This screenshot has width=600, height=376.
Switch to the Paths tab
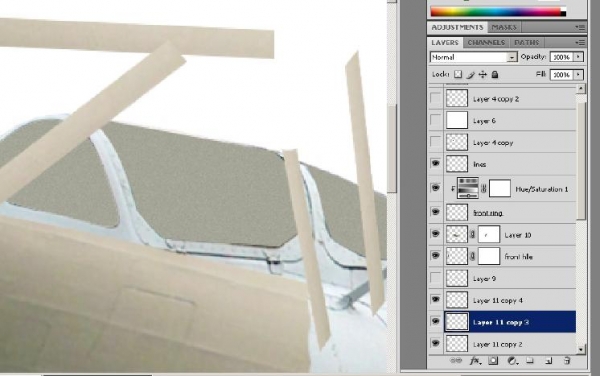(x=527, y=42)
